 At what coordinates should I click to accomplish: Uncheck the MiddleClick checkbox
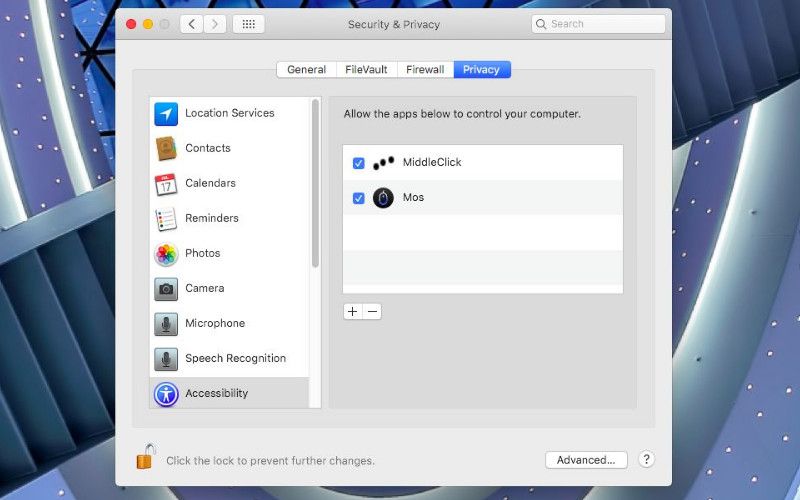click(x=359, y=163)
